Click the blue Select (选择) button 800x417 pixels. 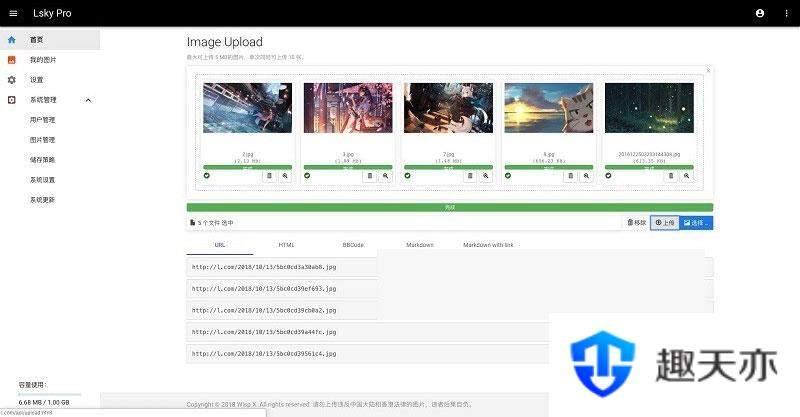point(696,223)
